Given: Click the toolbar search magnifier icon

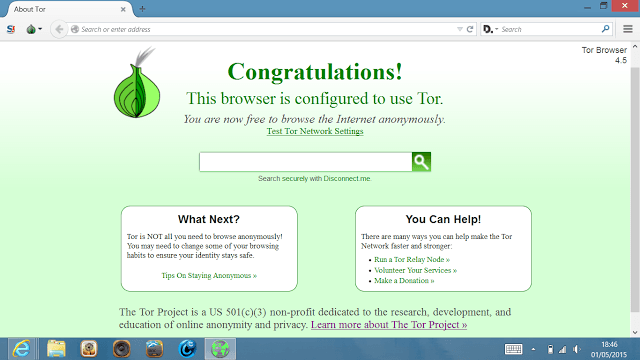Looking at the screenshot, I should click(x=605, y=29).
